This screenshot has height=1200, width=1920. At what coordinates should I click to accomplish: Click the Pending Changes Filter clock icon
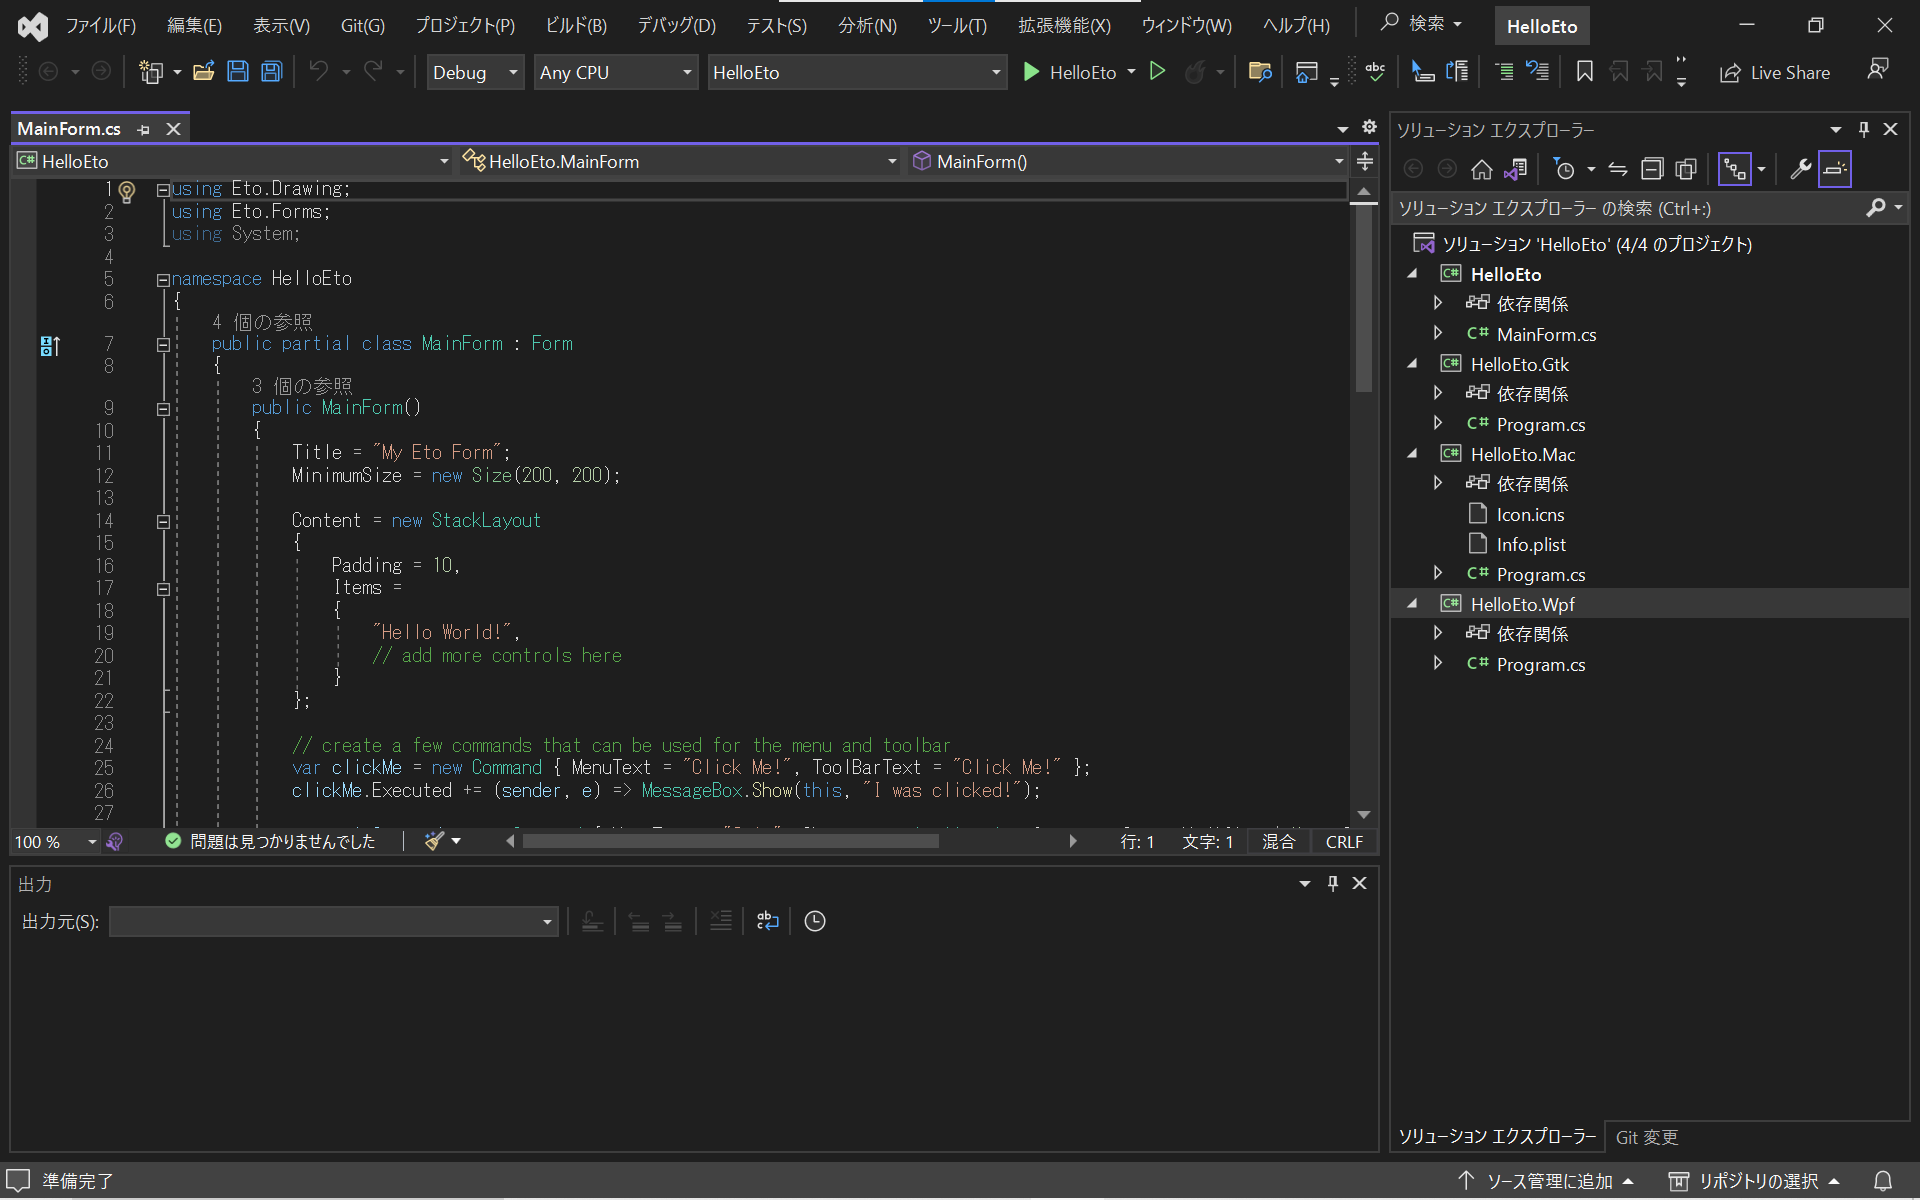tap(1565, 170)
